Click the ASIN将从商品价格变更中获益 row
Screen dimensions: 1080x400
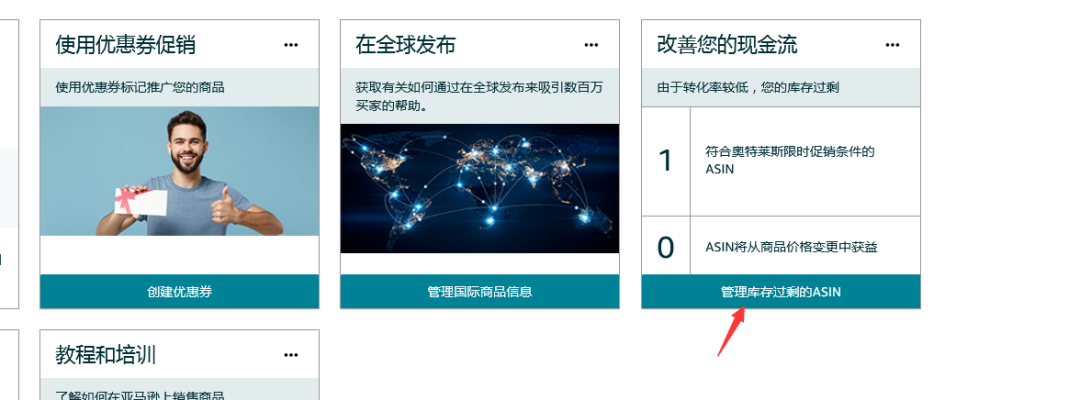click(781, 246)
